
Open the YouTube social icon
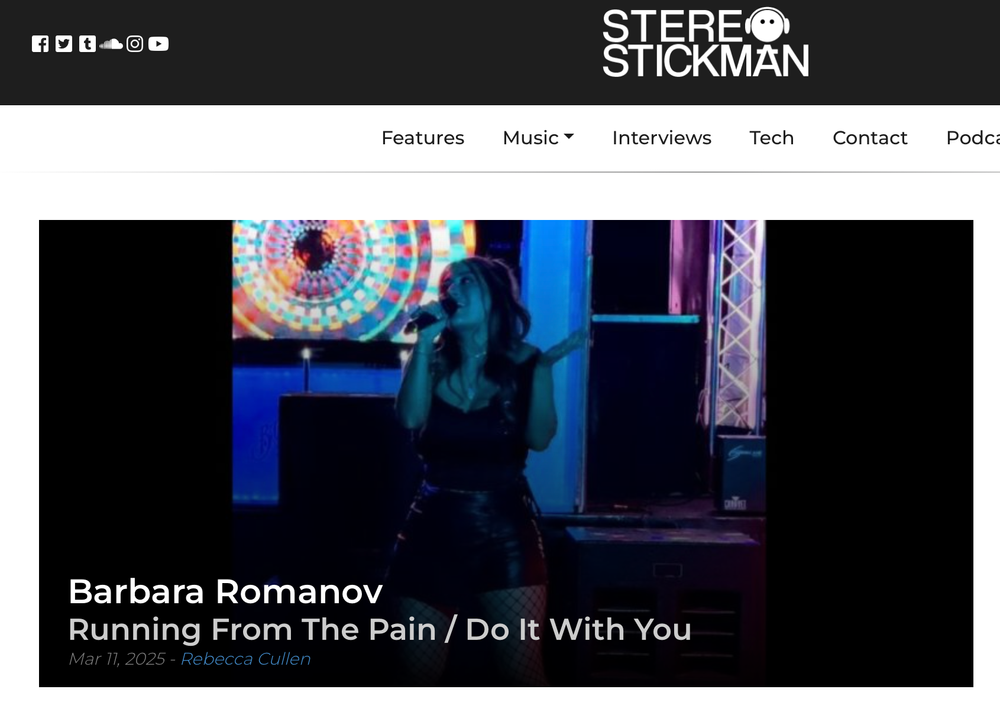(158, 44)
